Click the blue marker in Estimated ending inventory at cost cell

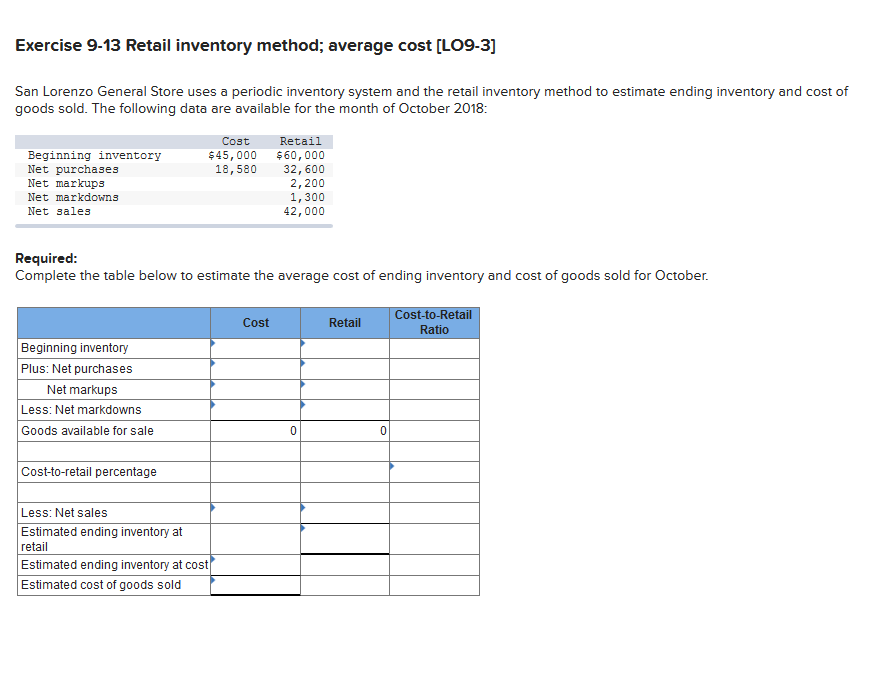(212, 561)
